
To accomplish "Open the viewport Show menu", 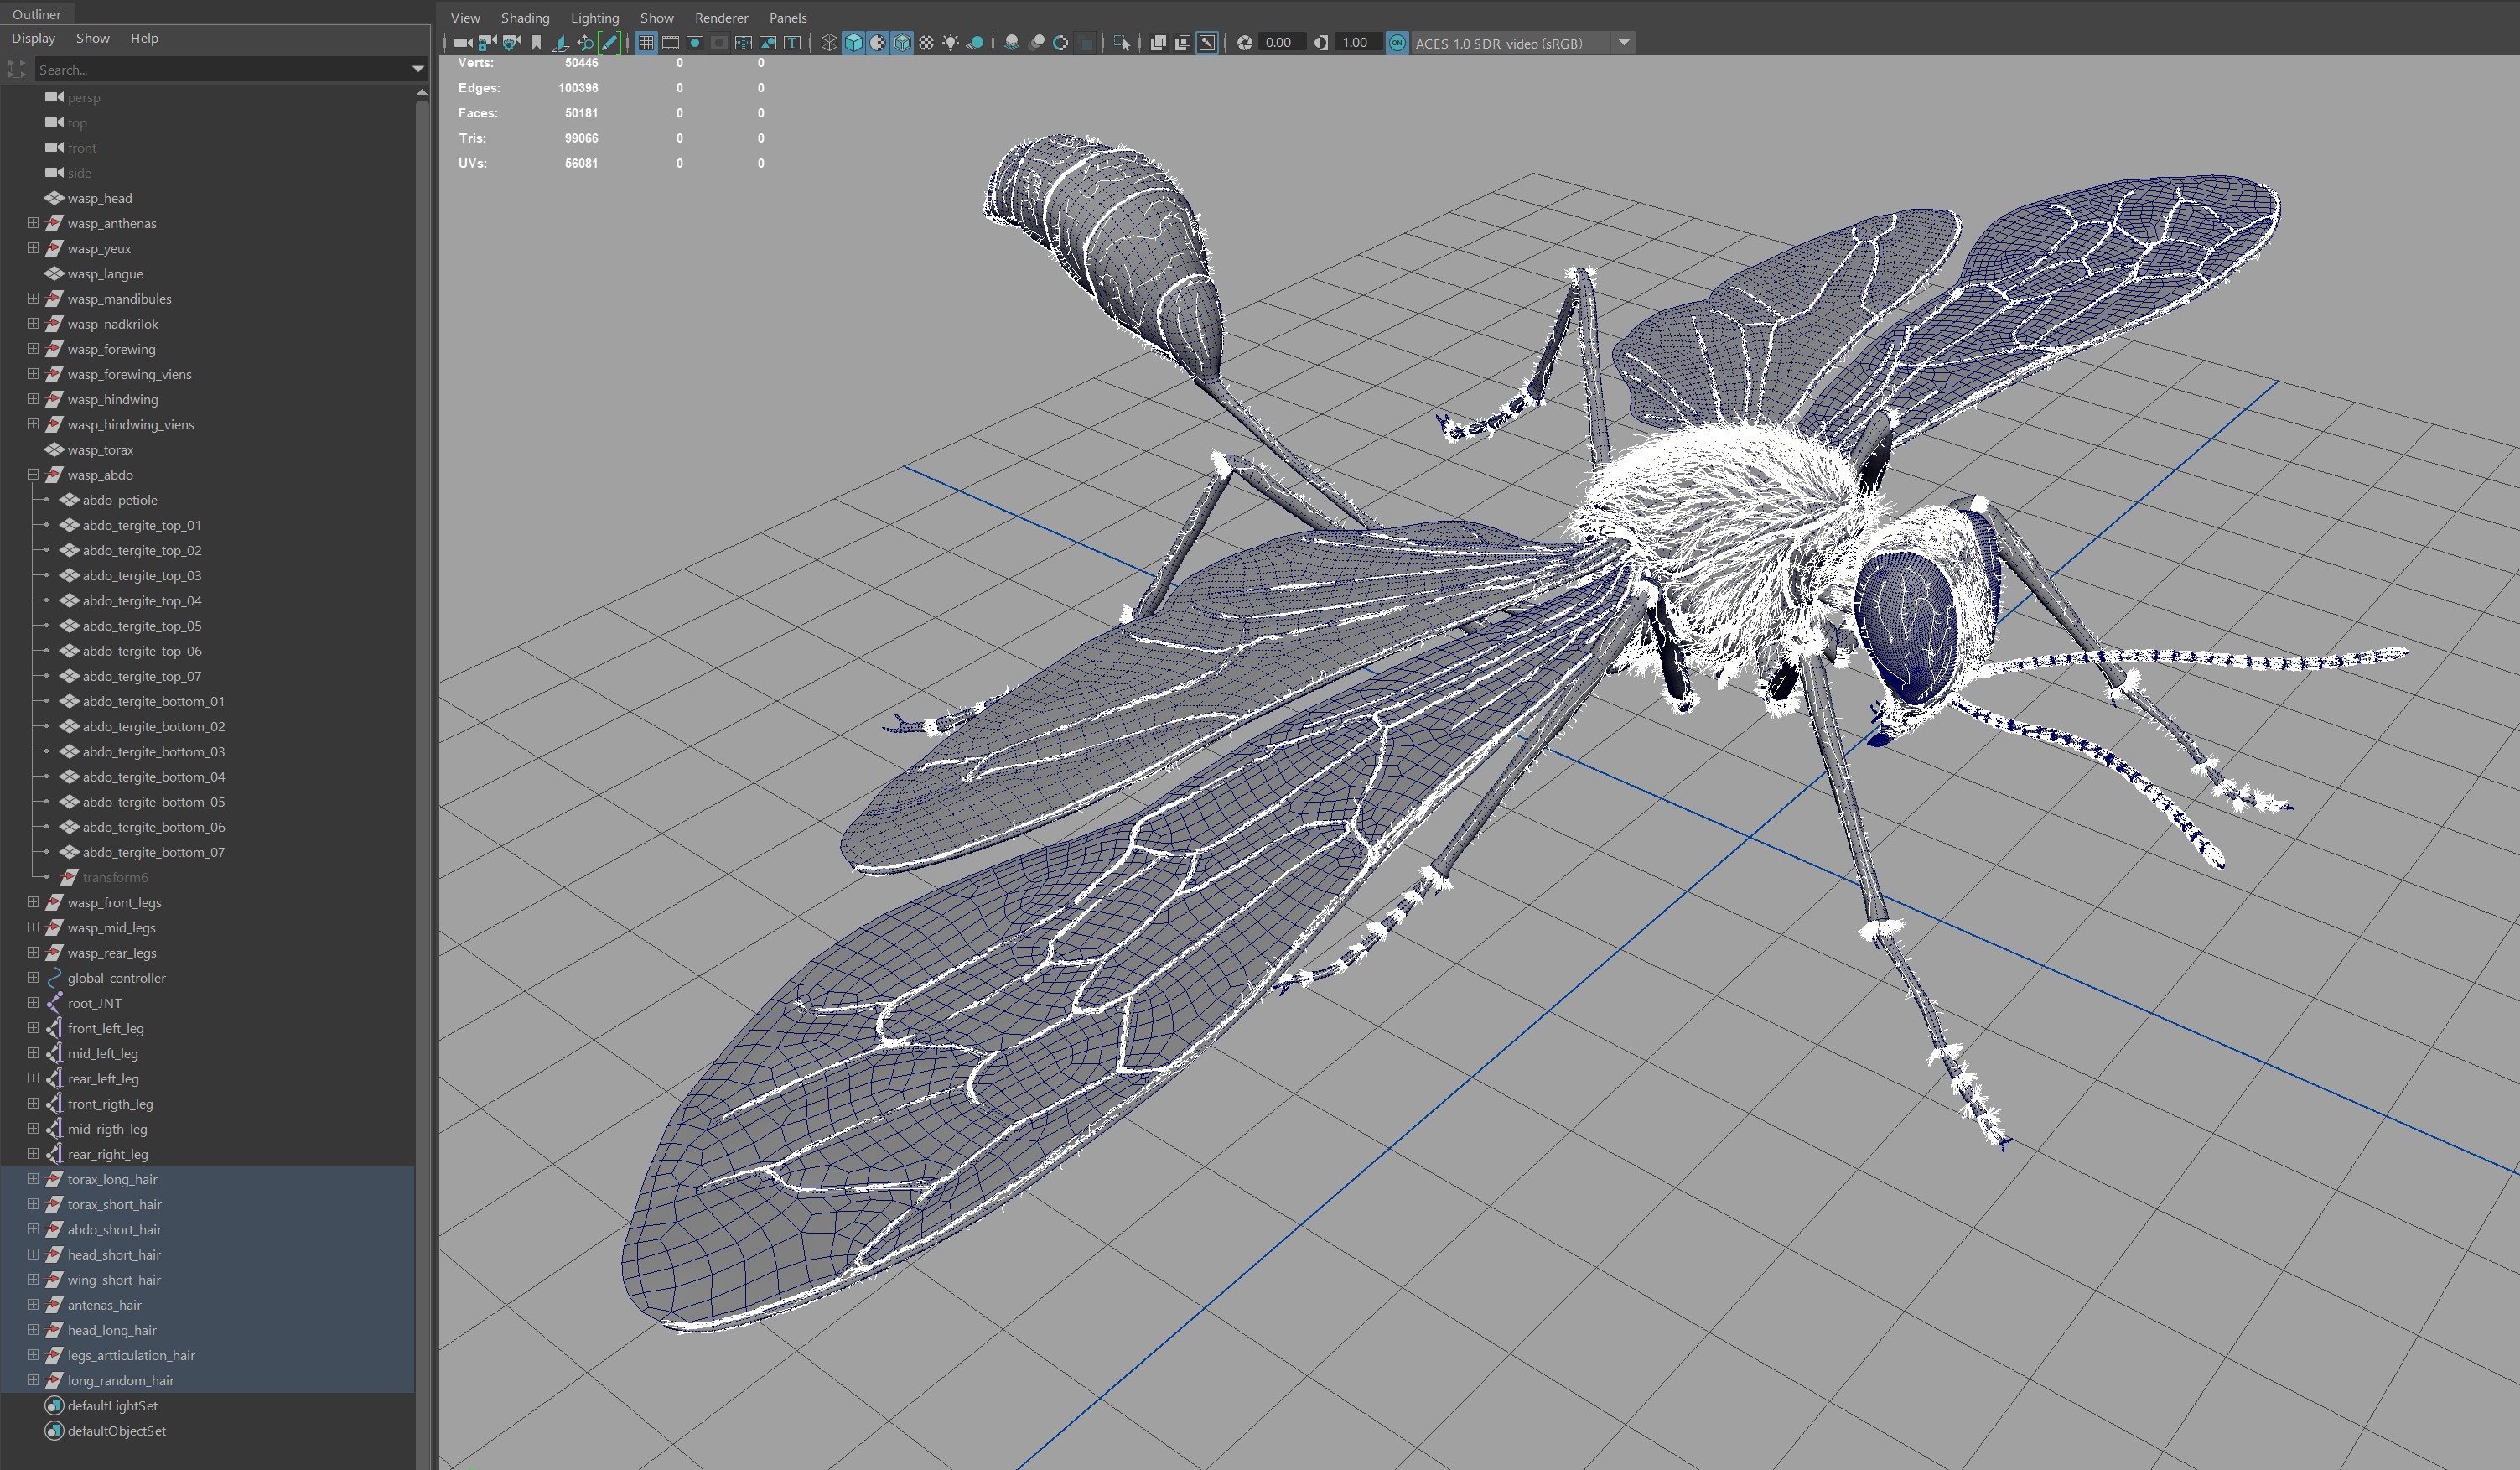I will 657,18.
